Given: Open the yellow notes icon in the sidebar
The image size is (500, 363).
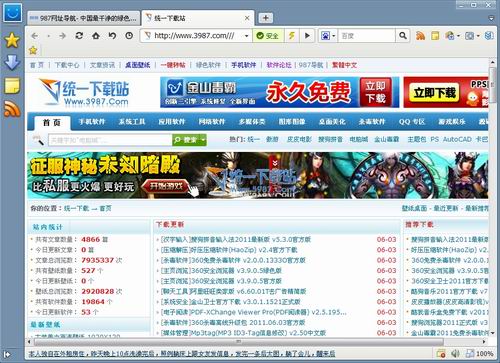Looking at the screenshot, I should tap(12, 86).
